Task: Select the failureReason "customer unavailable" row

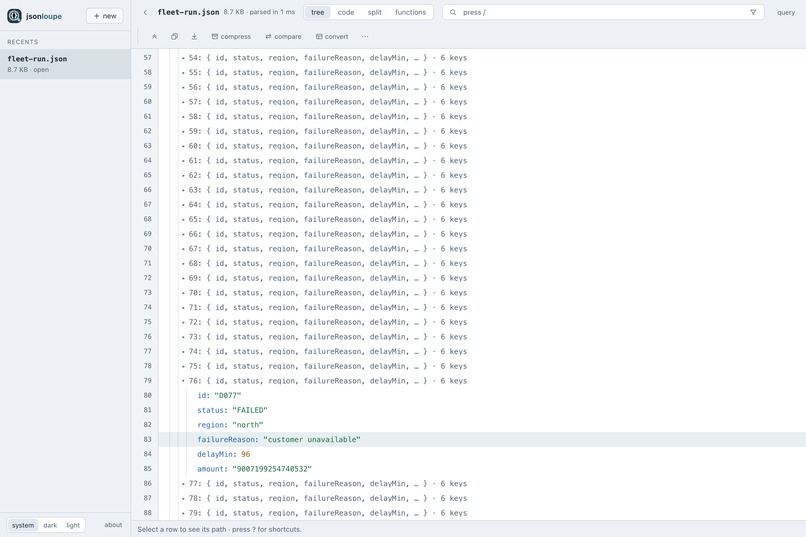Action: tap(482, 439)
